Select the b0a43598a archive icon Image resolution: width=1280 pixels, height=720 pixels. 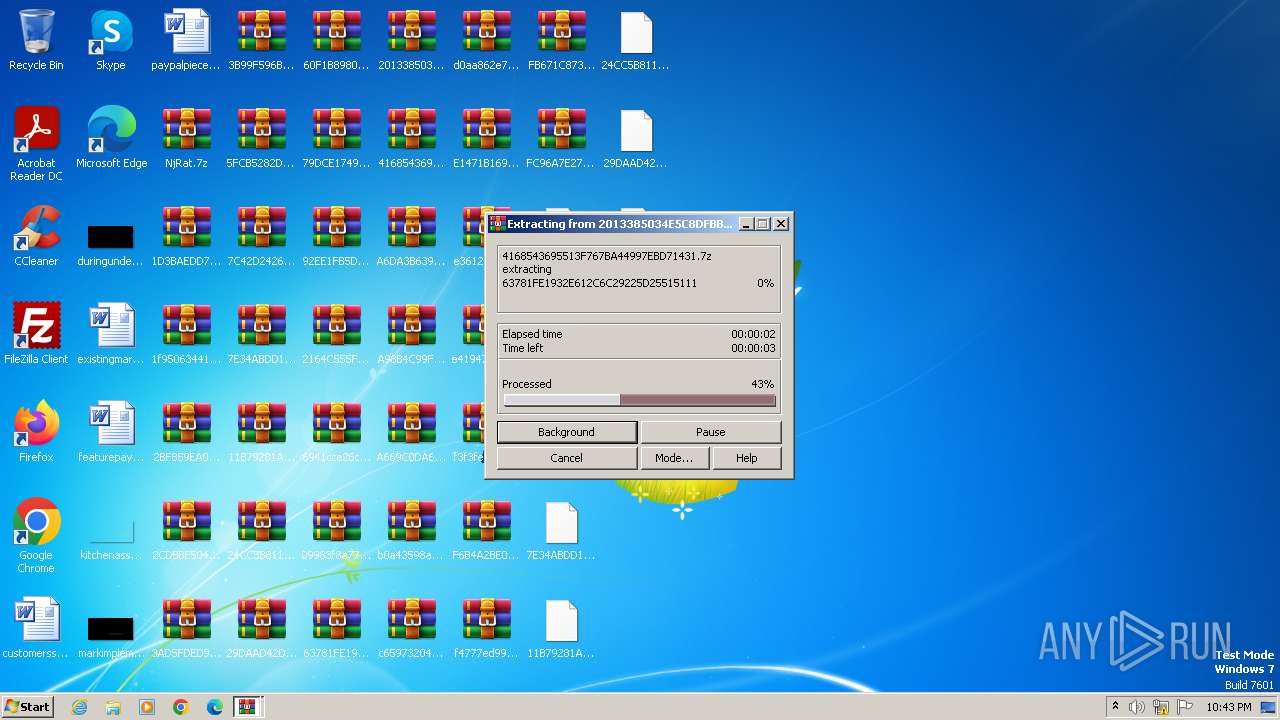click(411, 530)
